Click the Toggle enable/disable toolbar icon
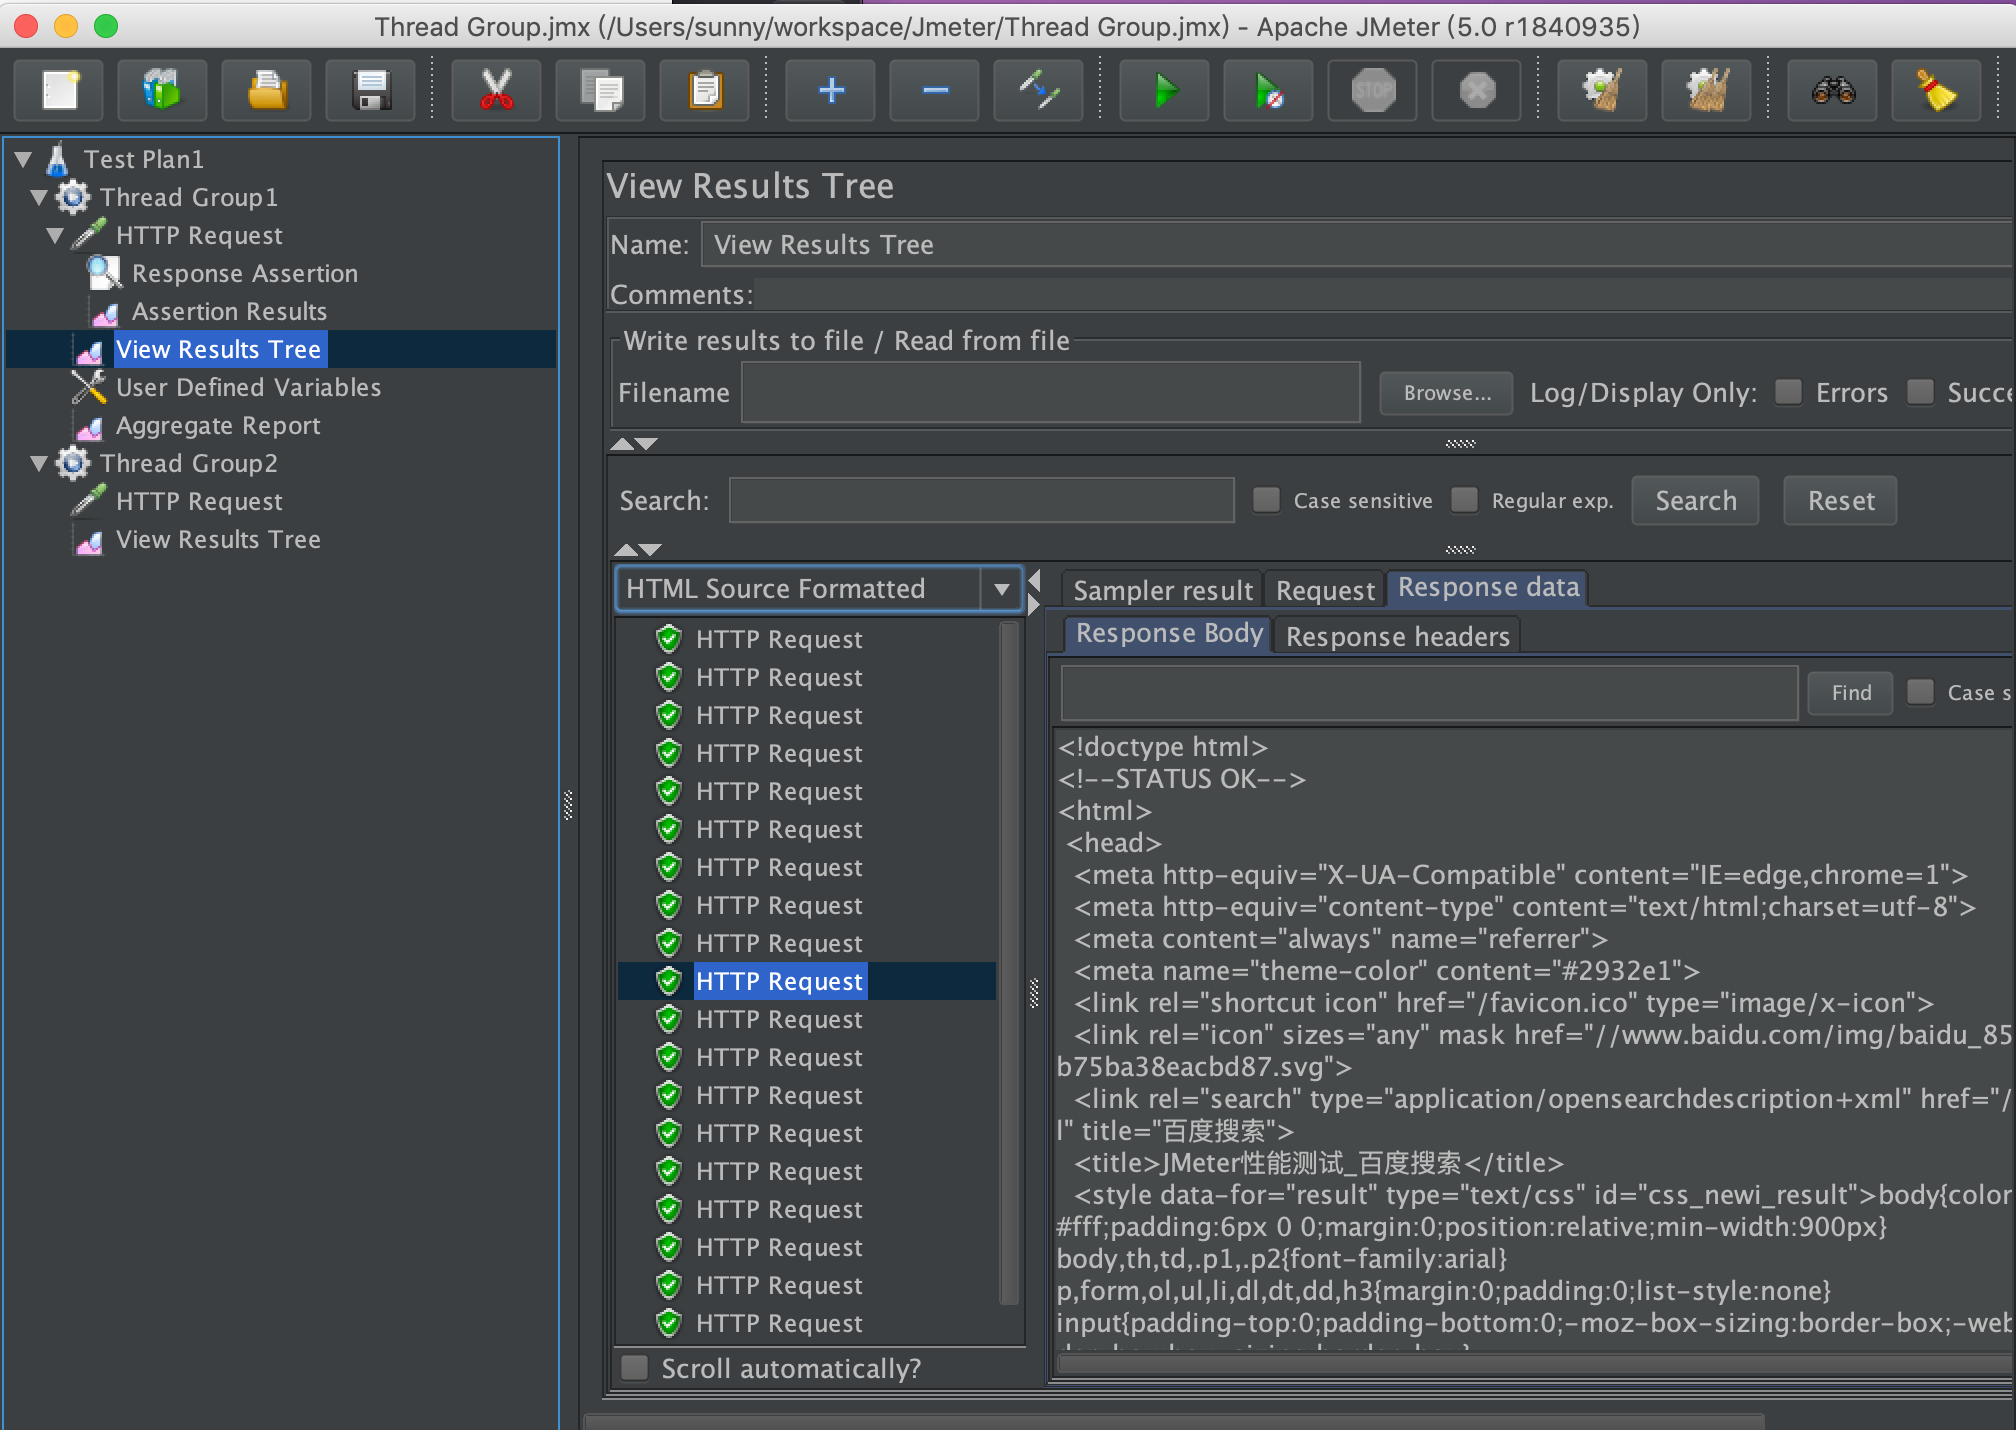The height and width of the screenshot is (1430, 2016). pyautogui.click(x=1039, y=91)
